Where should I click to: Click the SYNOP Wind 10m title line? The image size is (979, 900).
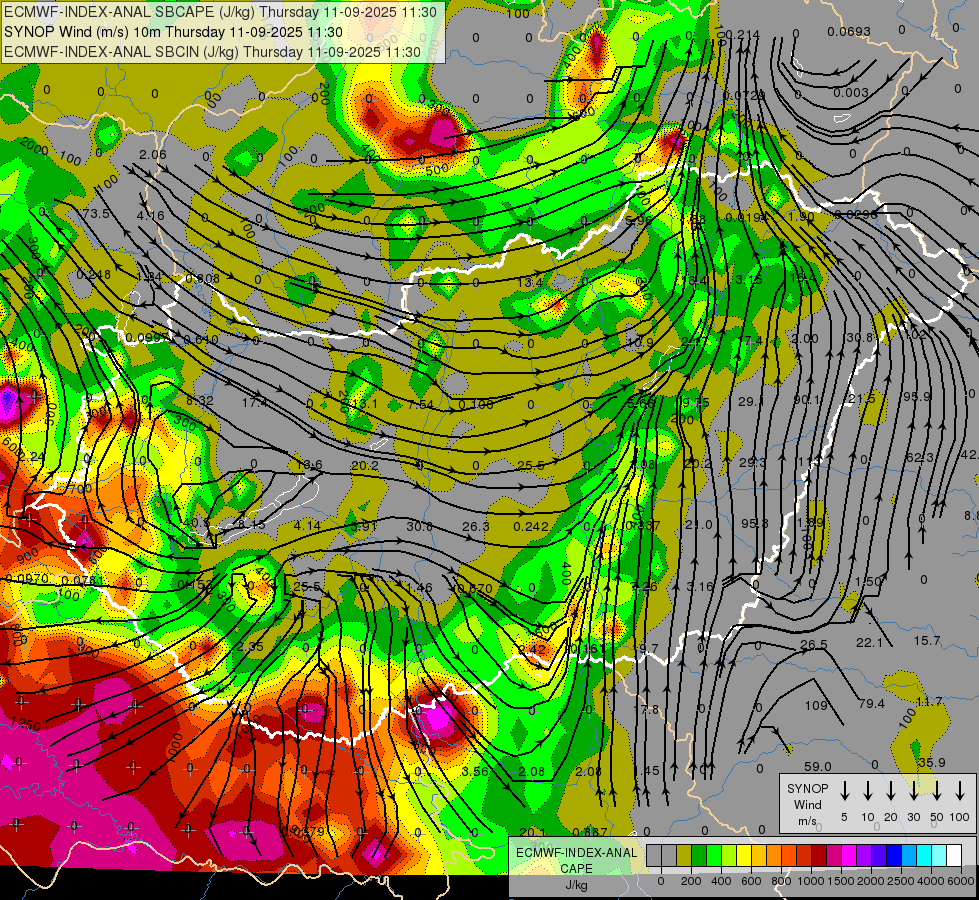pos(173,32)
